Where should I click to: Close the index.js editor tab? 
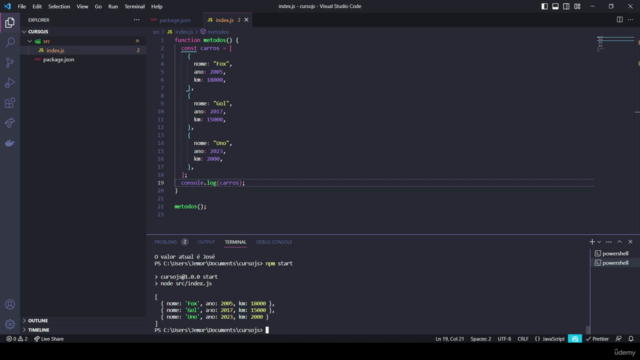click(x=246, y=20)
